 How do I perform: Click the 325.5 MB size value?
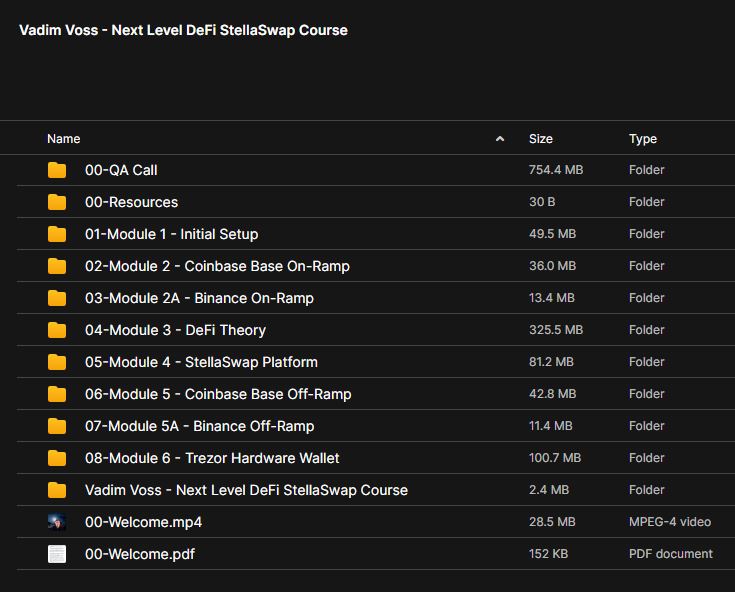(x=556, y=330)
